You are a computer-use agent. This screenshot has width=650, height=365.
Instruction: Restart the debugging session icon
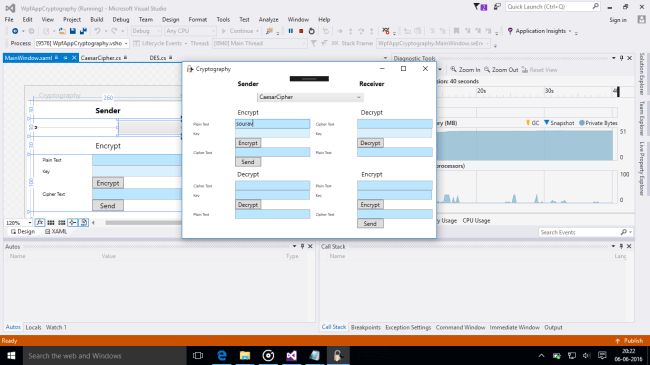click(x=312, y=31)
